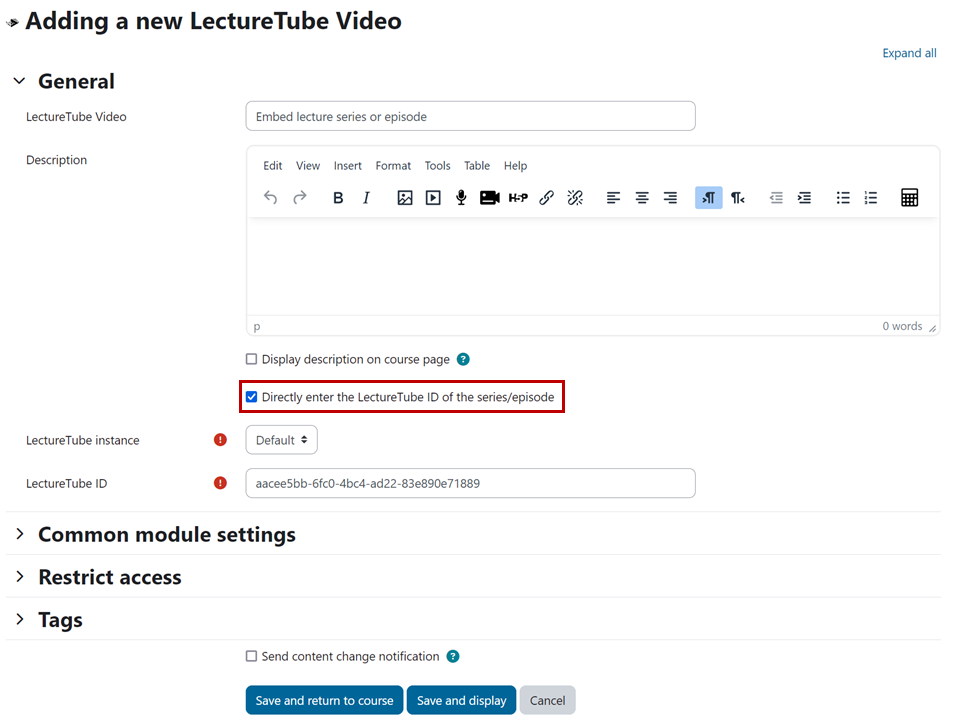
Task: Align text right
Action: (x=670, y=198)
